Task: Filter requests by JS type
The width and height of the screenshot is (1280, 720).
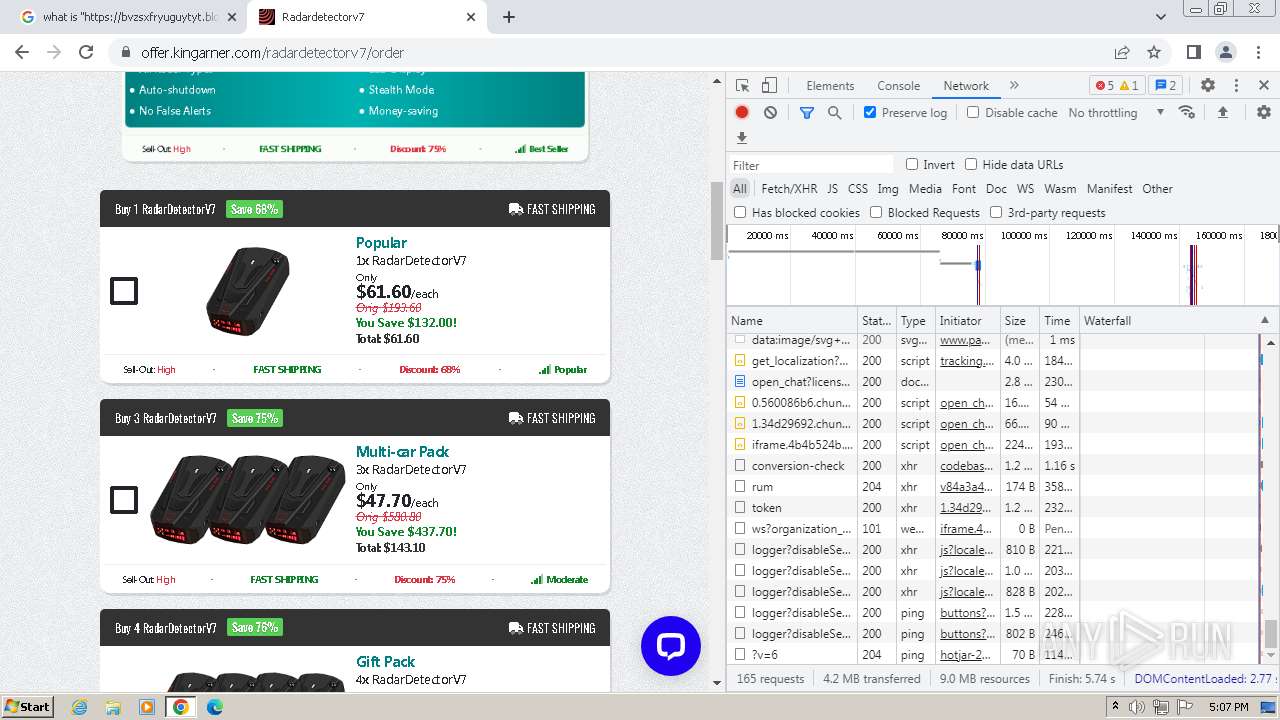Action: pyautogui.click(x=832, y=188)
